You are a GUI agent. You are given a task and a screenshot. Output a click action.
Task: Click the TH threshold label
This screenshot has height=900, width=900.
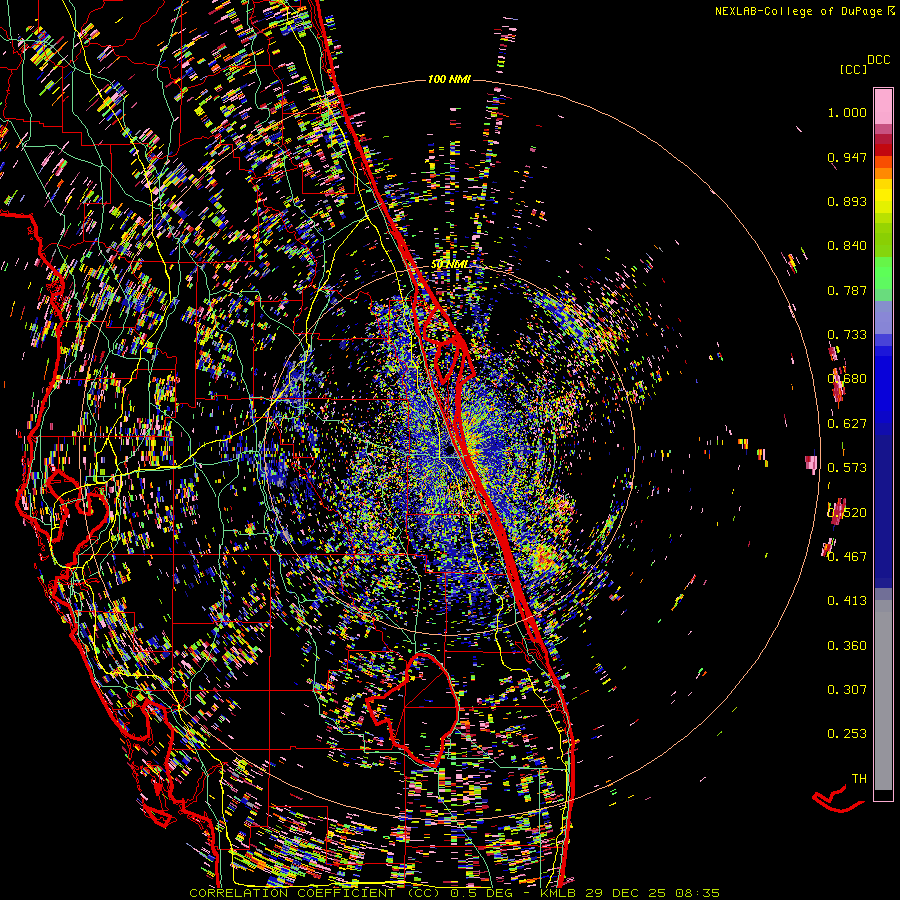coord(859,779)
